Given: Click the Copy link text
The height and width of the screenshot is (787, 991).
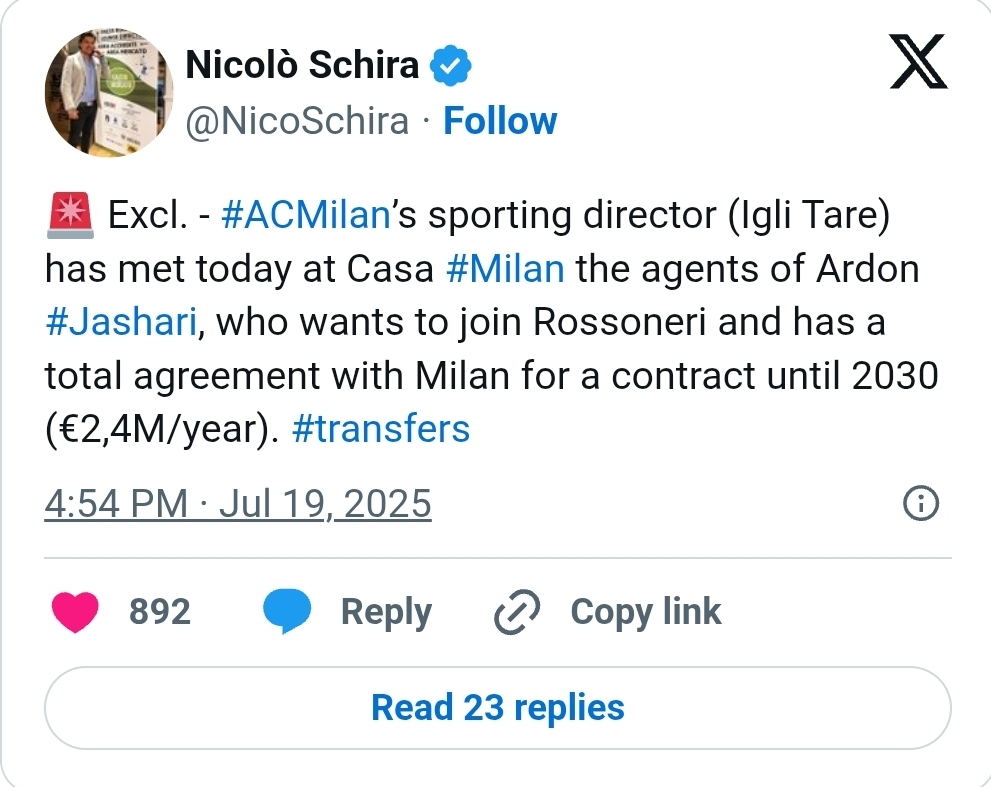Looking at the screenshot, I should [646, 612].
